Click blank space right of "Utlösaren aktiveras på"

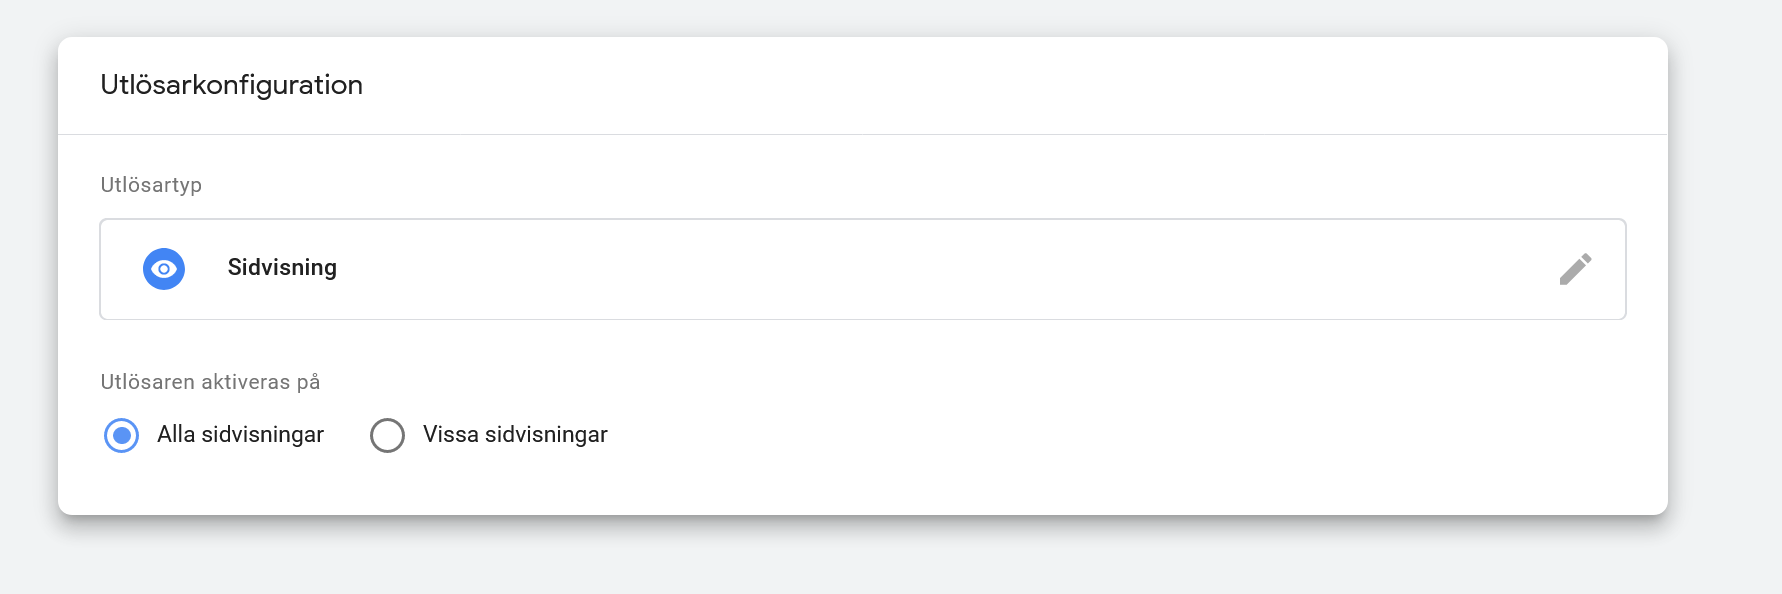click(900, 382)
